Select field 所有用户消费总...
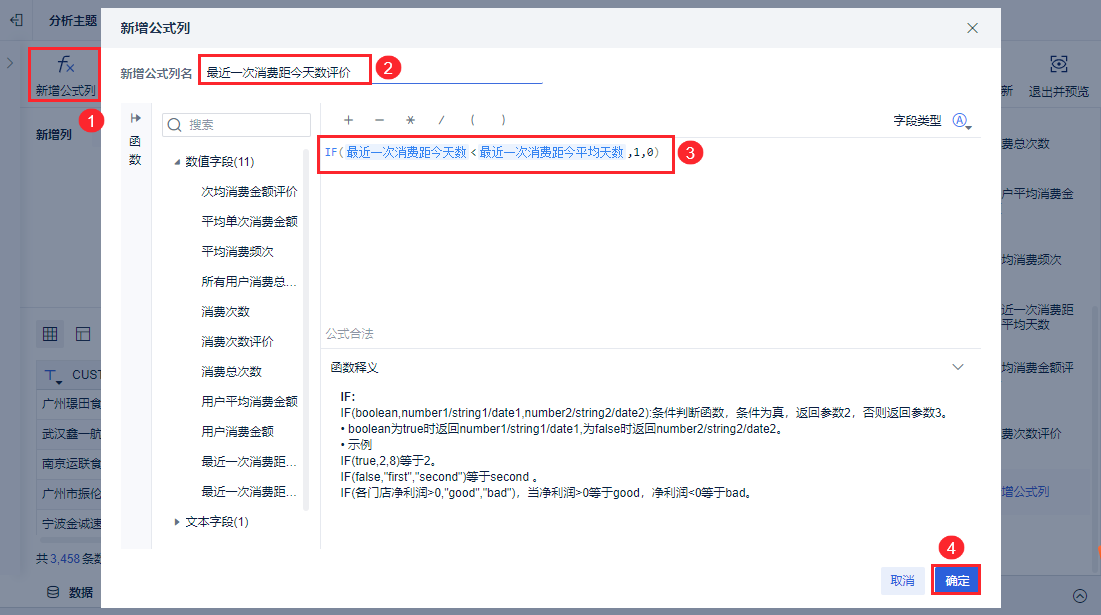 [249, 282]
